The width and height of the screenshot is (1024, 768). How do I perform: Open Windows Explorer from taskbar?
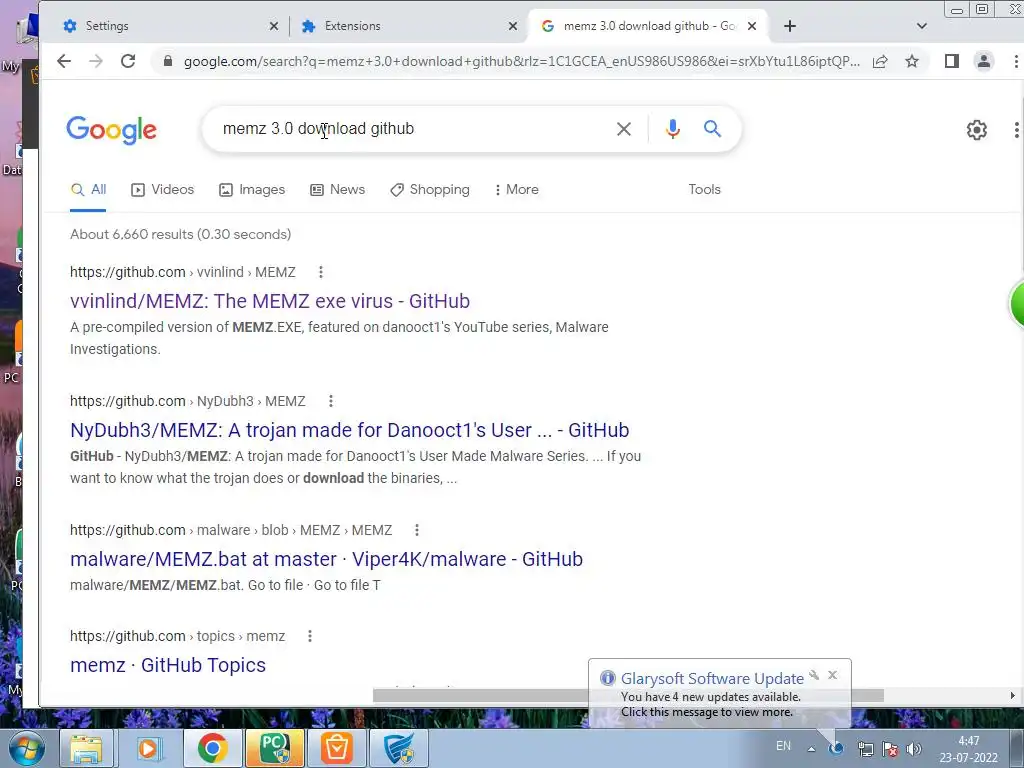click(x=86, y=748)
